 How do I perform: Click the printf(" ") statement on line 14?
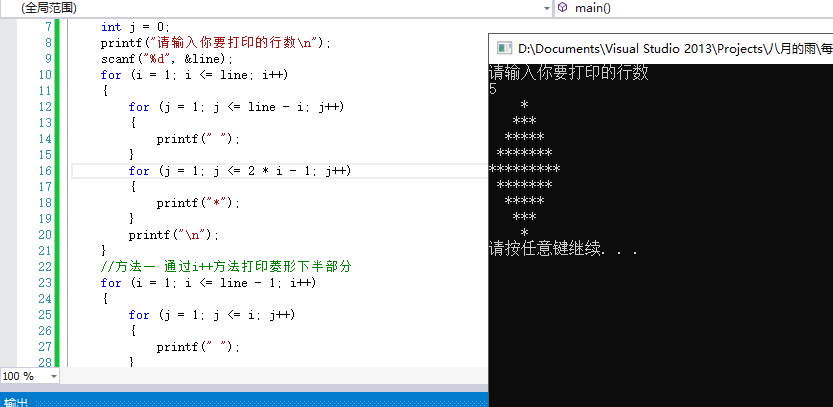click(198, 139)
